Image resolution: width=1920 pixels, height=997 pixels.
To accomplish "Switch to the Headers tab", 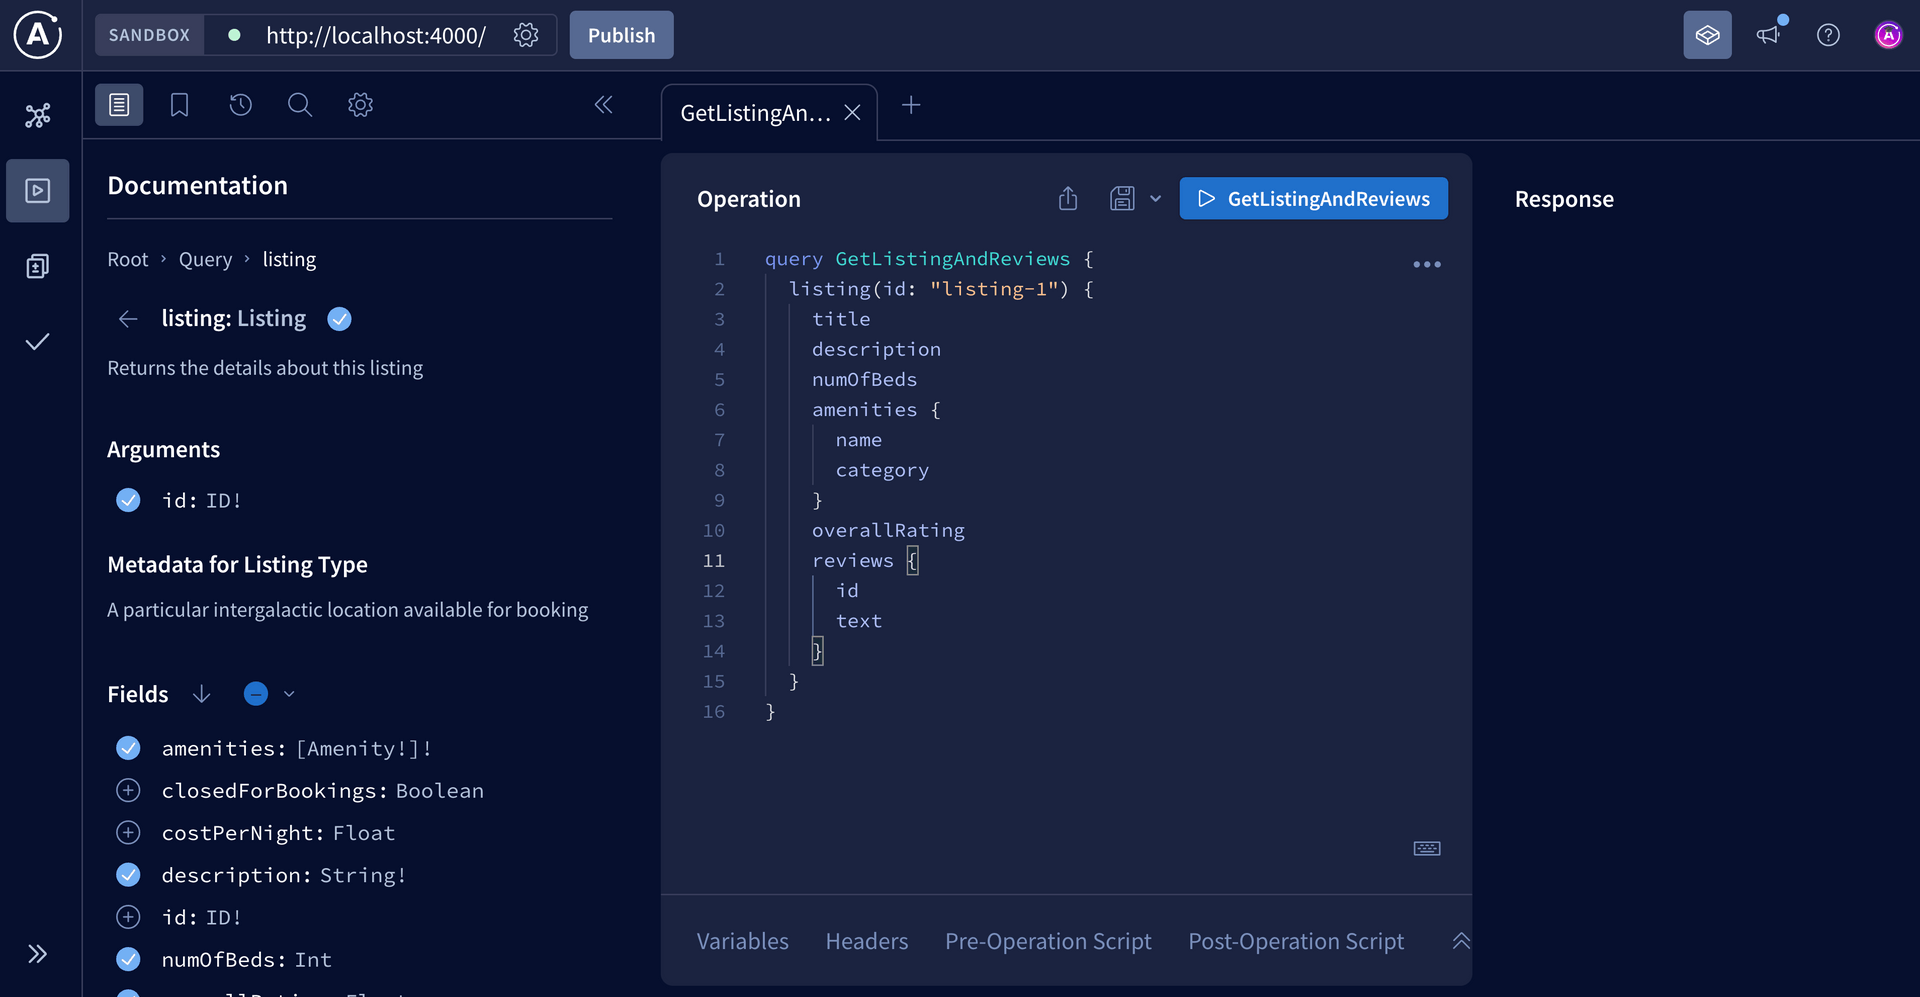I will pos(866,941).
